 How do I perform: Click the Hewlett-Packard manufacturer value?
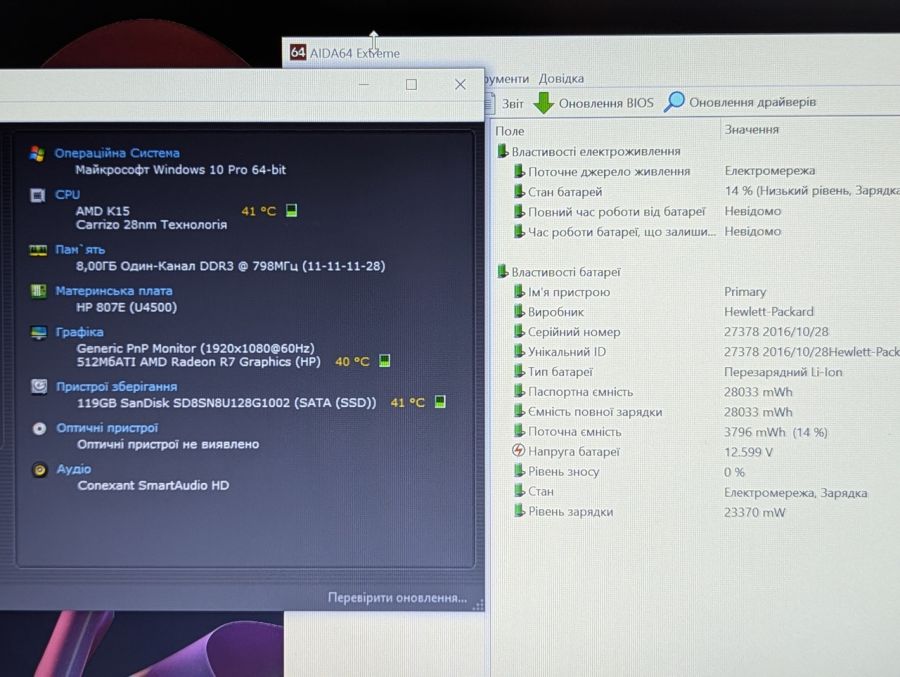point(769,312)
